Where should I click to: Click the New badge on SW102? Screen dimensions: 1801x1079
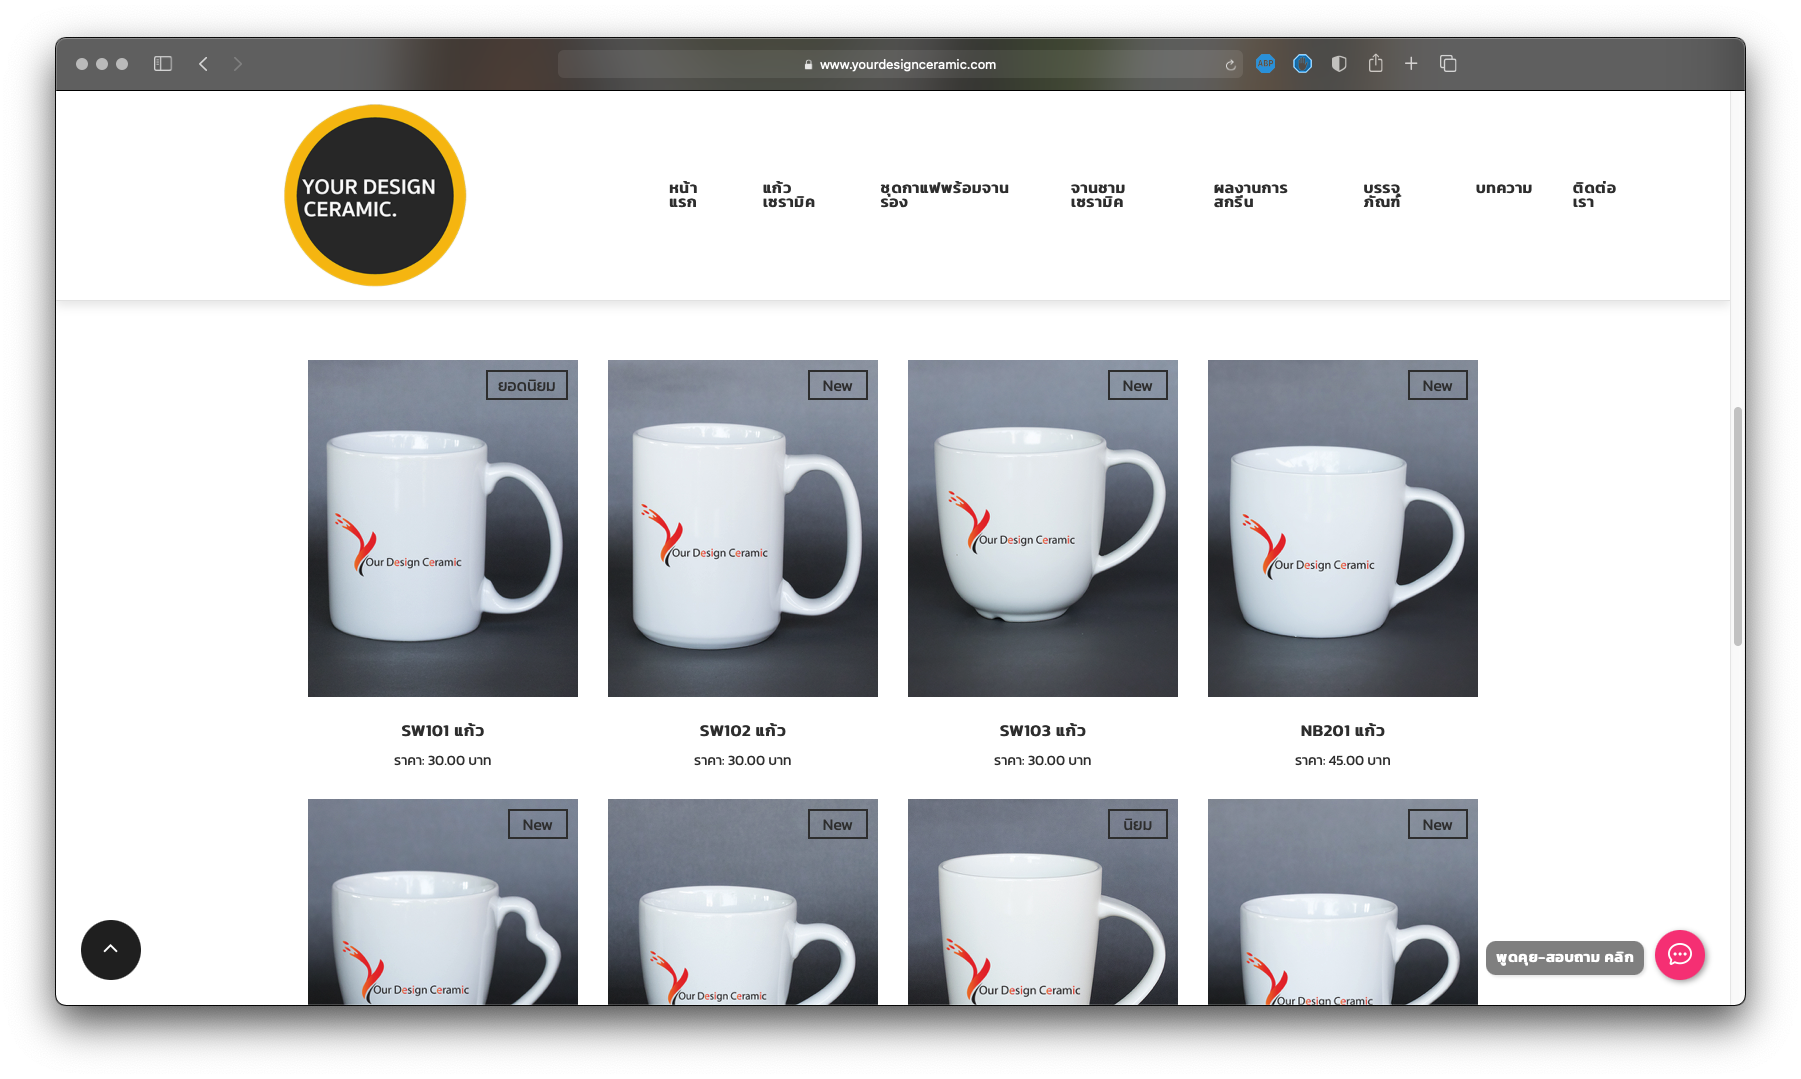[x=838, y=386]
